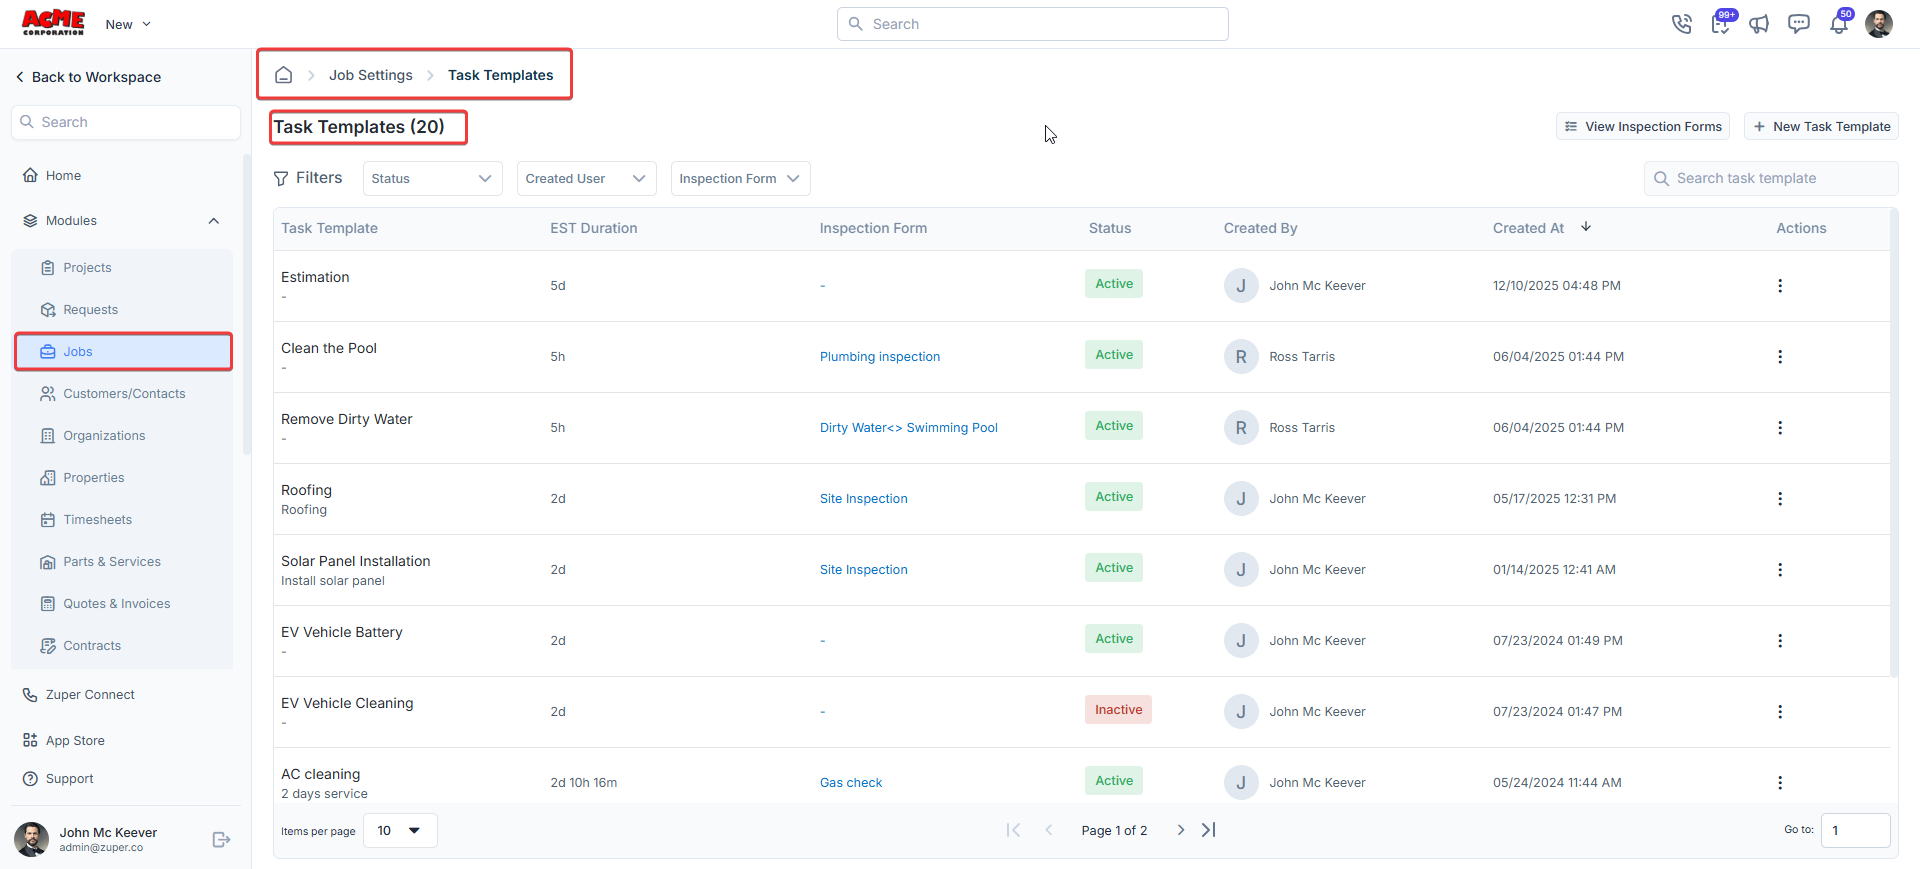Open the New dropdown in header
The width and height of the screenshot is (1920, 869).
pyautogui.click(x=128, y=24)
